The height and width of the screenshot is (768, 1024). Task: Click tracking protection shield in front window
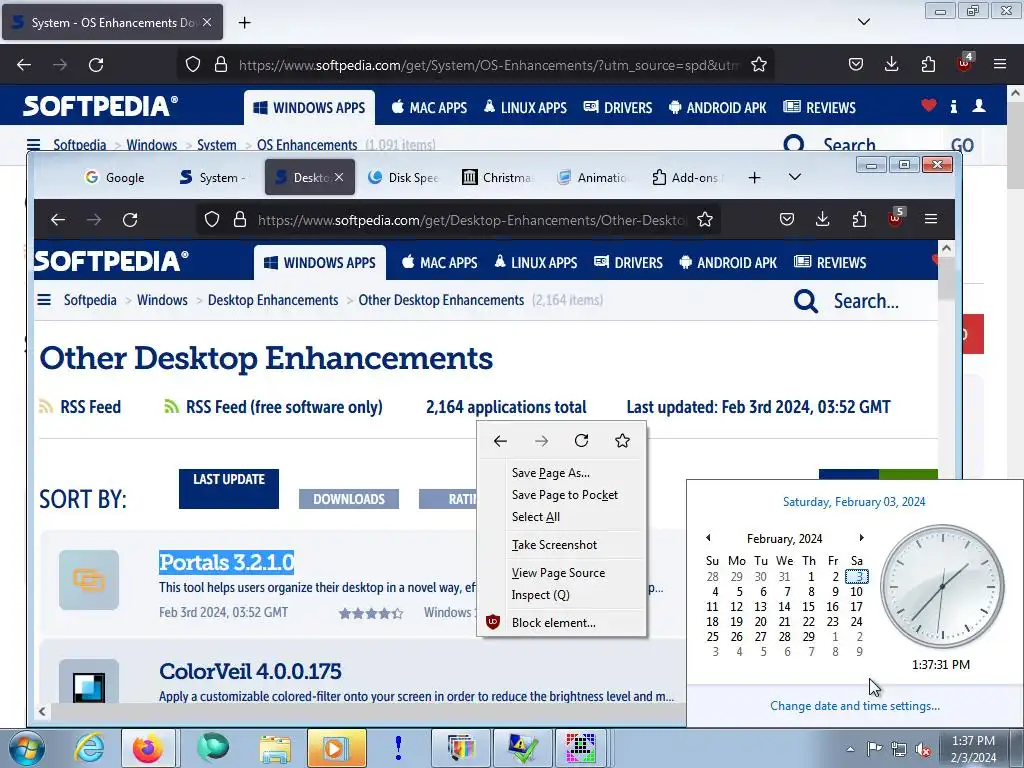212,220
